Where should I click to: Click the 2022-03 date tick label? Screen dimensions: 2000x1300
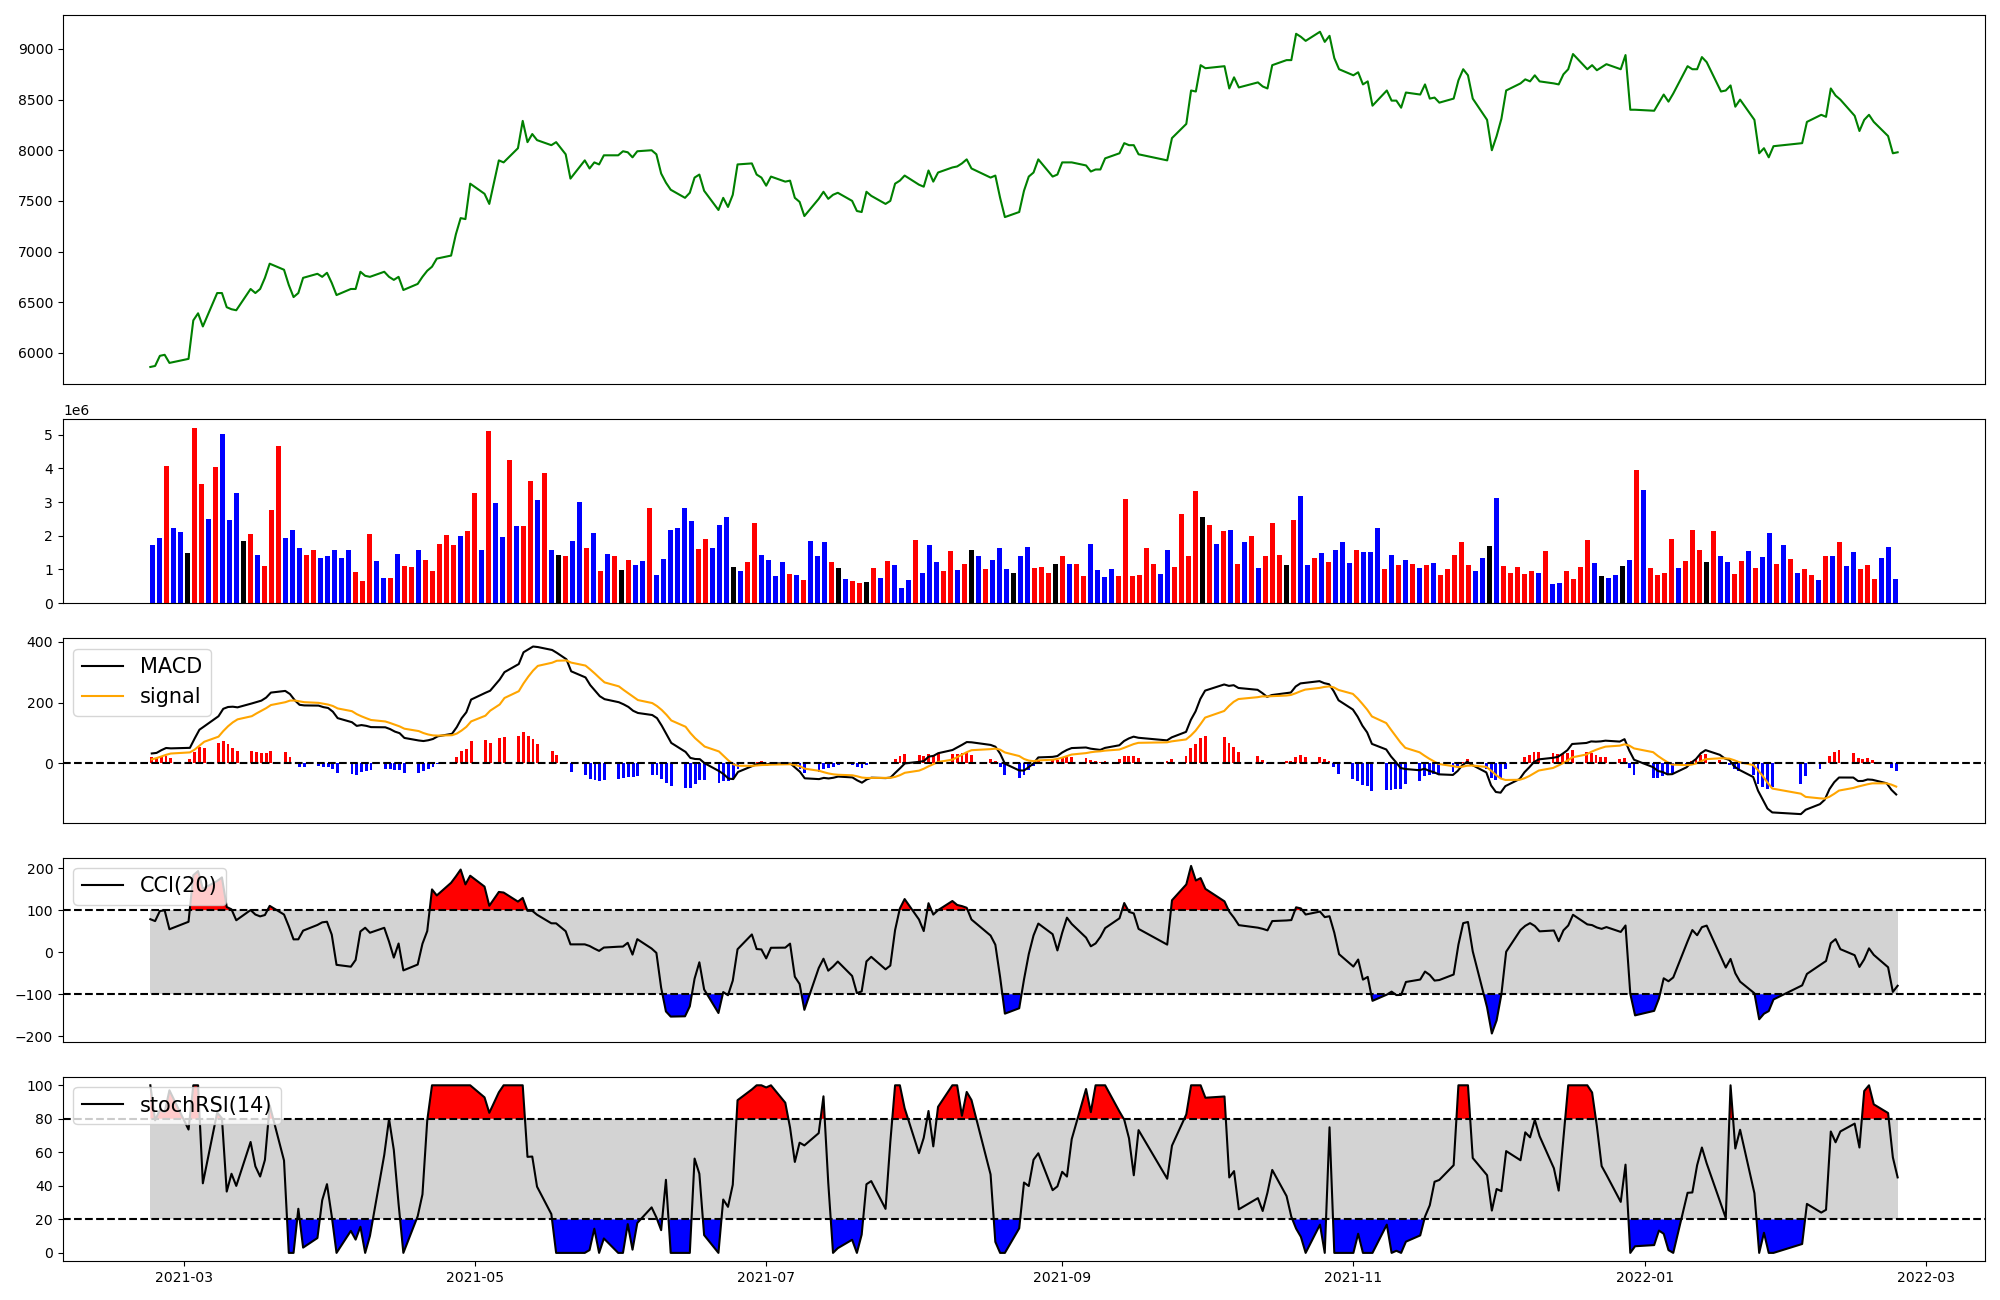tap(1926, 1277)
